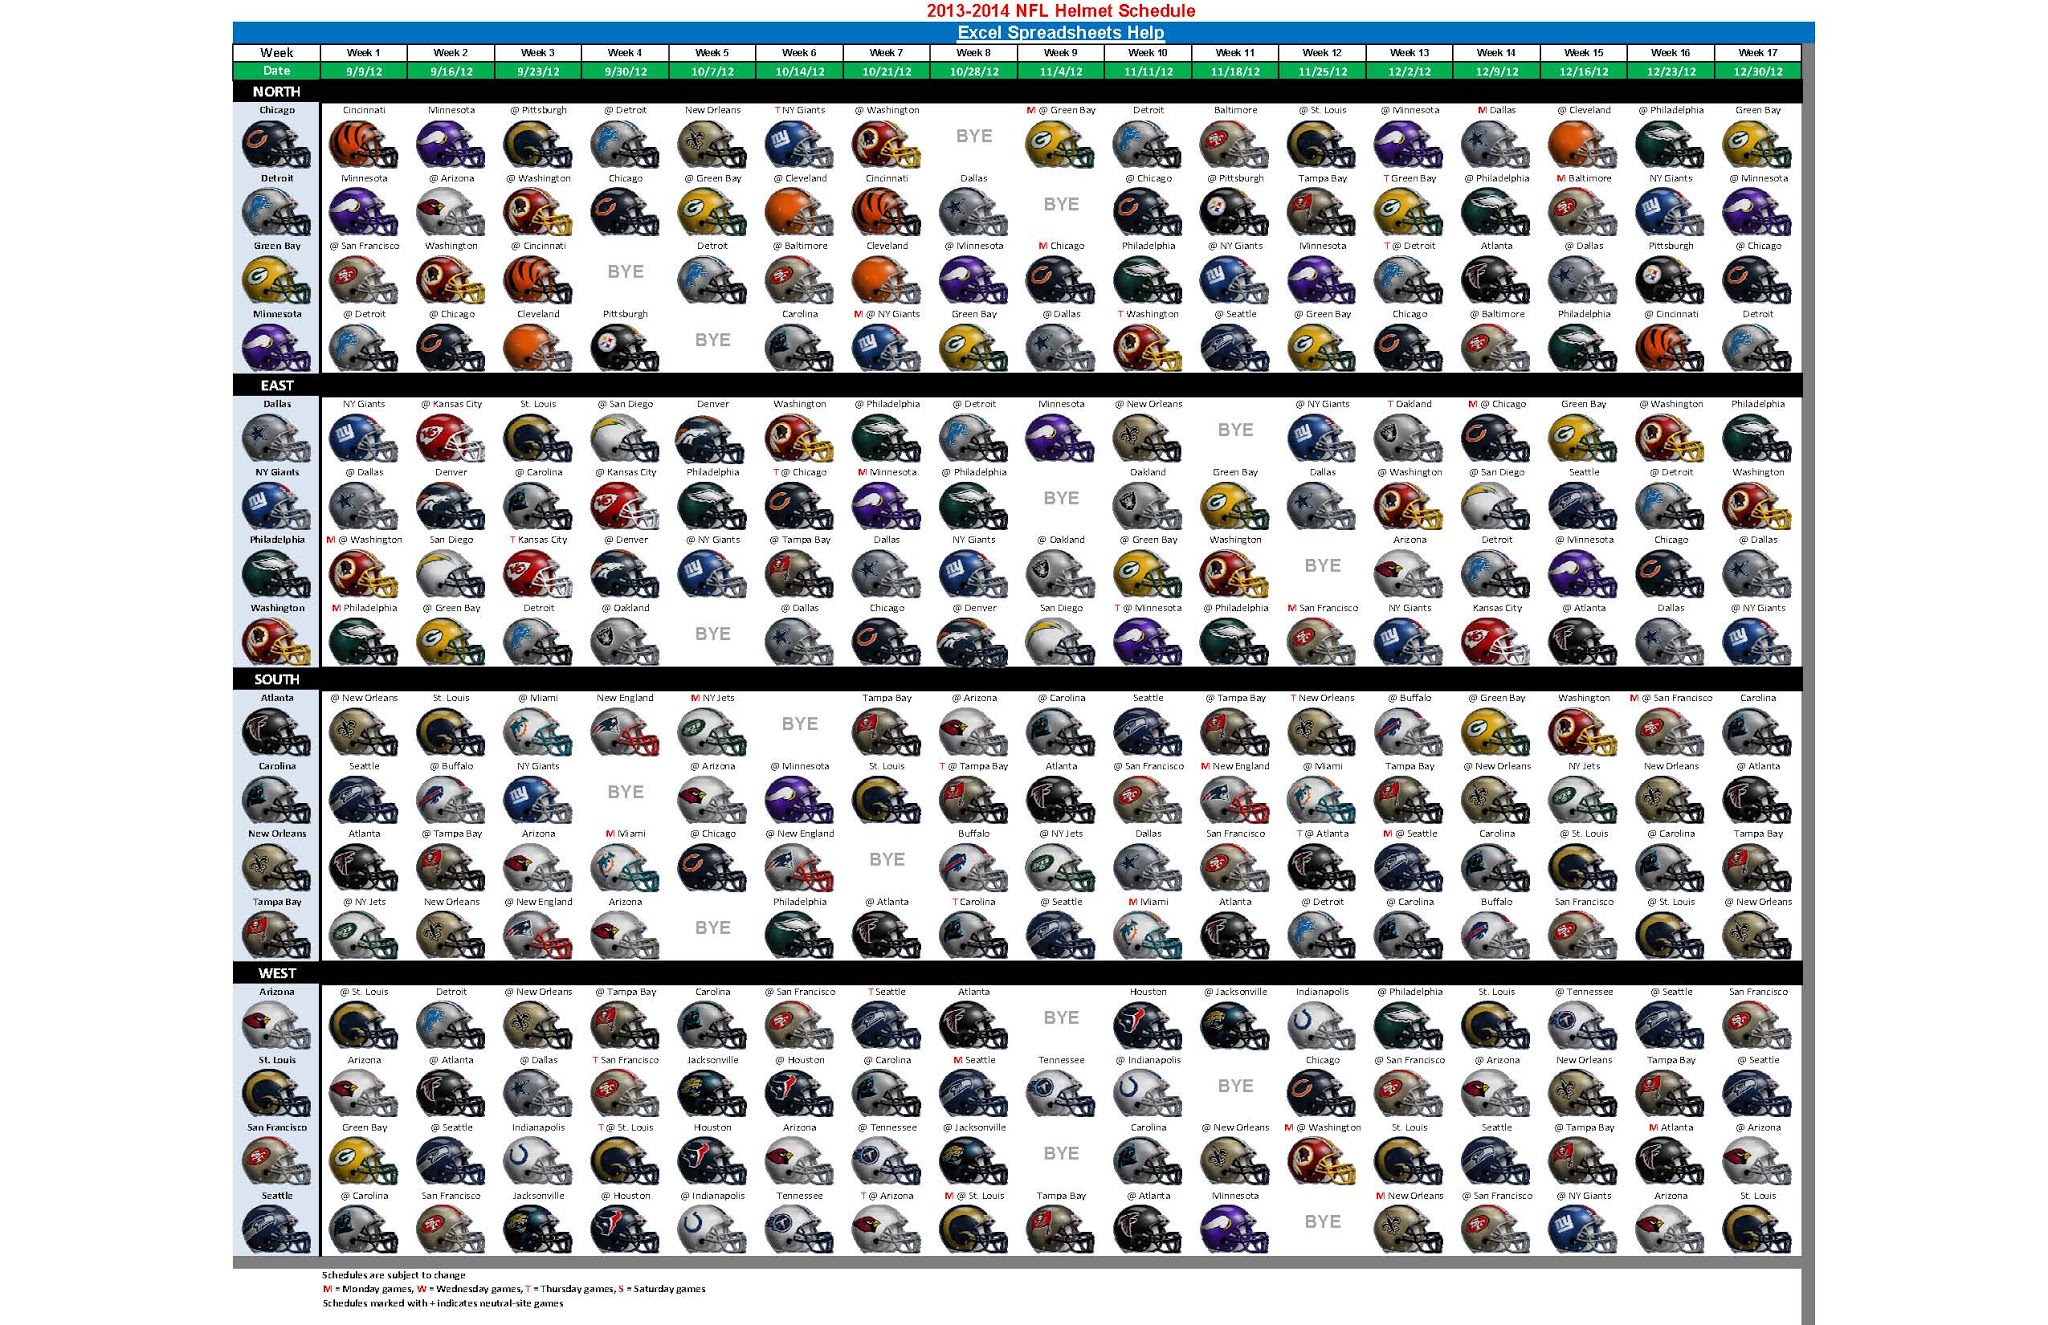The image size is (2048, 1325).
Task: Click the WEST division header bar
Action: [276, 973]
